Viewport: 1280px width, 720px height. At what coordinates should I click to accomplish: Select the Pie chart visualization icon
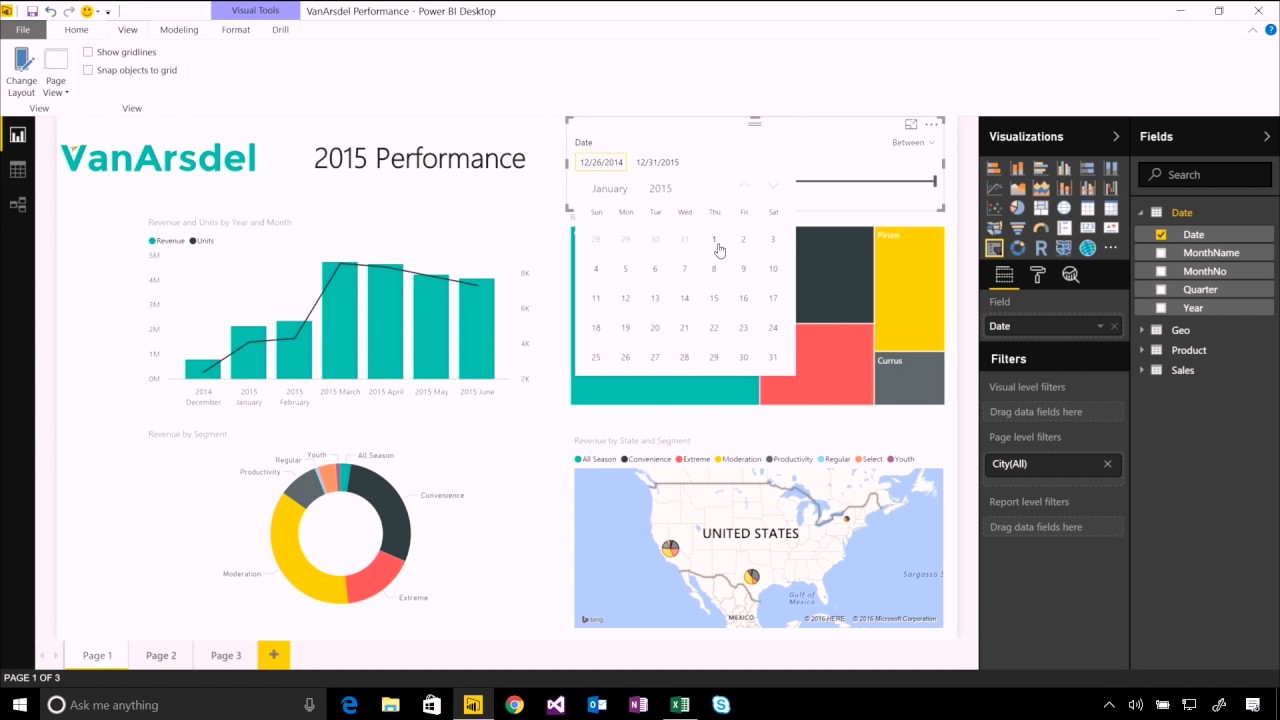pyautogui.click(x=1018, y=208)
